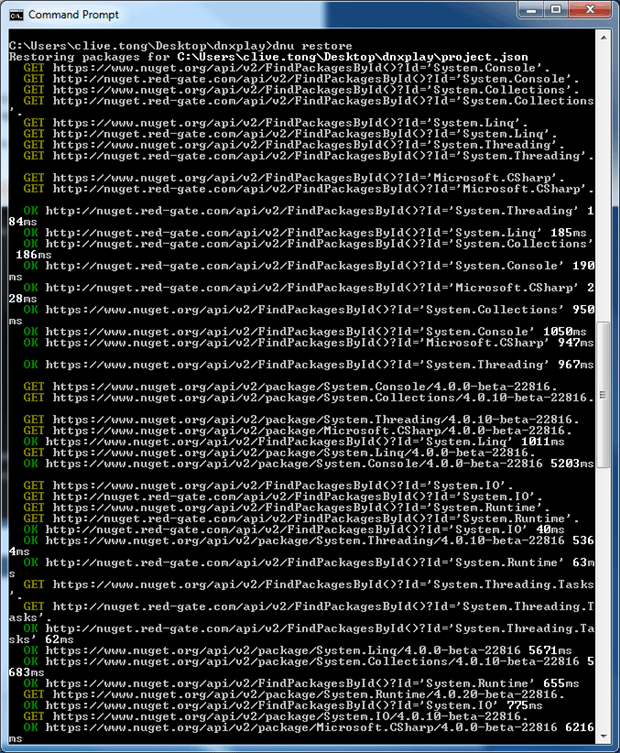Click the nuget.org OK line for System.Console 1050ms
Screen dimensions: 620x753
pyautogui.click(x=305, y=332)
